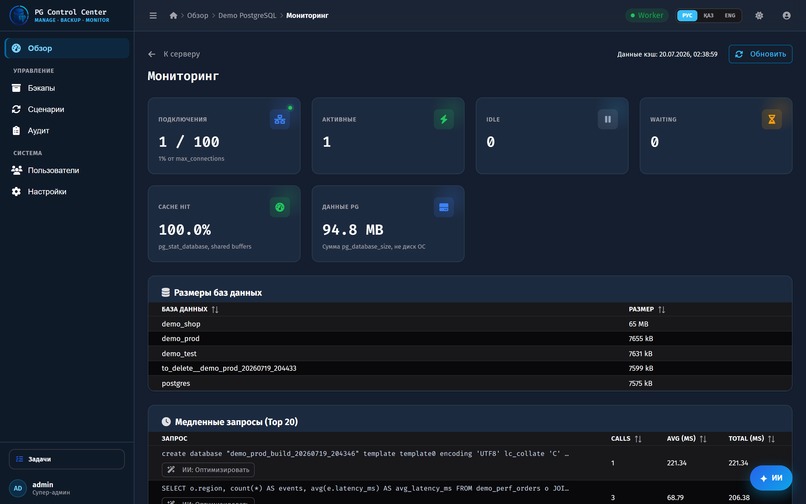This screenshot has height=504, width=806.
Task: Click the PG Control Center logo
Action: (x=19, y=15)
